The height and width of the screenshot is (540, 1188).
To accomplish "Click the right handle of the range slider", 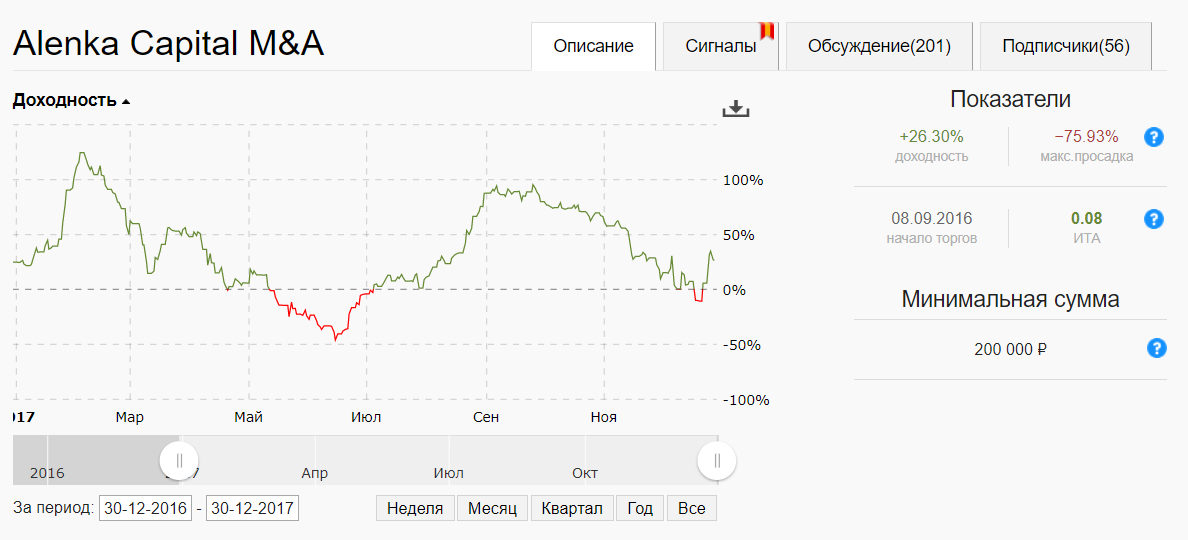I will pos(717,460).
